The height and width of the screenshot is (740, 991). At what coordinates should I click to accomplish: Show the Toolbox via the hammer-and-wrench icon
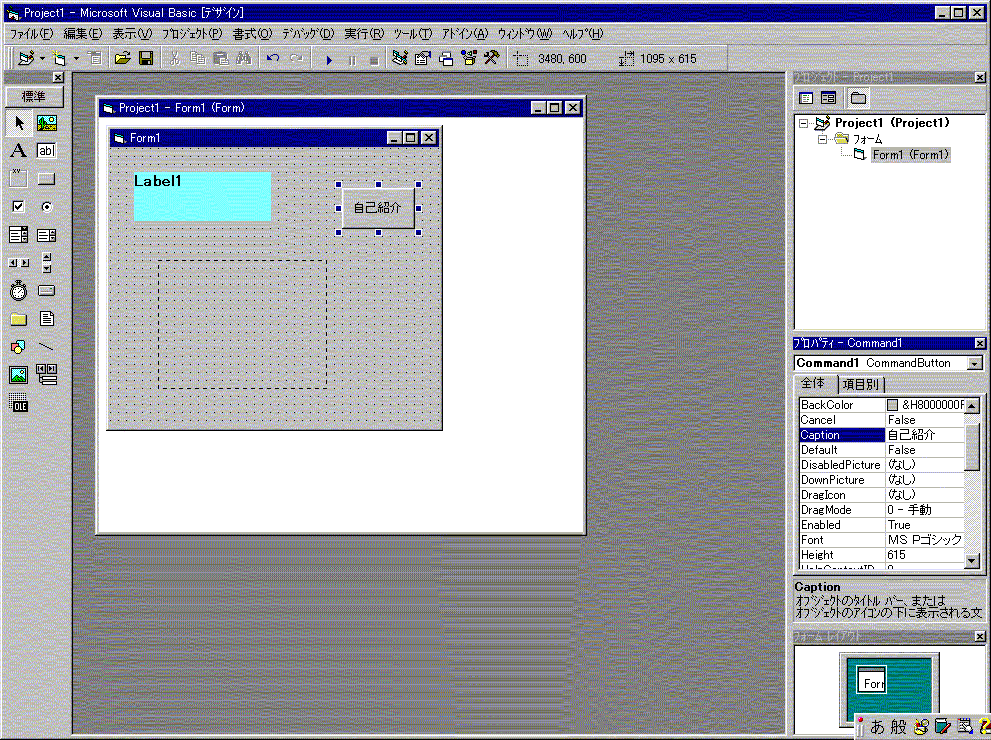pyautogui.click(x=492, y=59)
